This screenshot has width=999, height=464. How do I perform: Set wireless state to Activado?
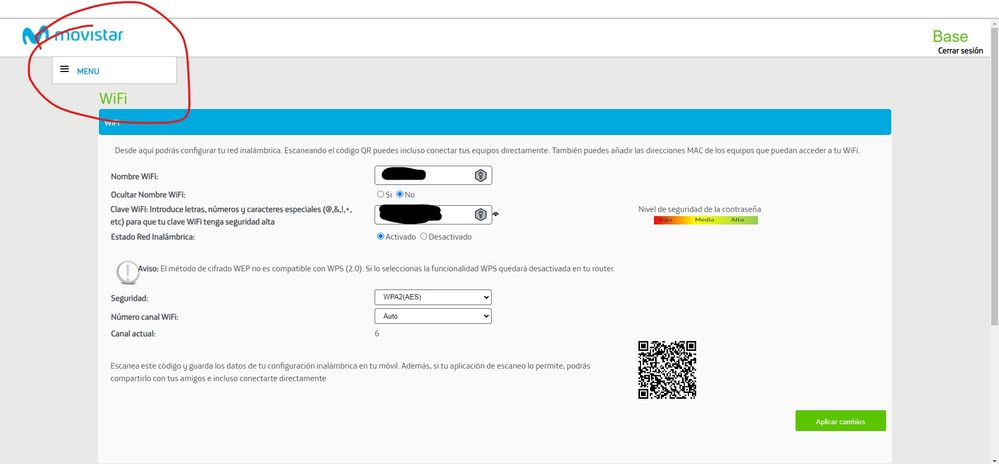380,236
